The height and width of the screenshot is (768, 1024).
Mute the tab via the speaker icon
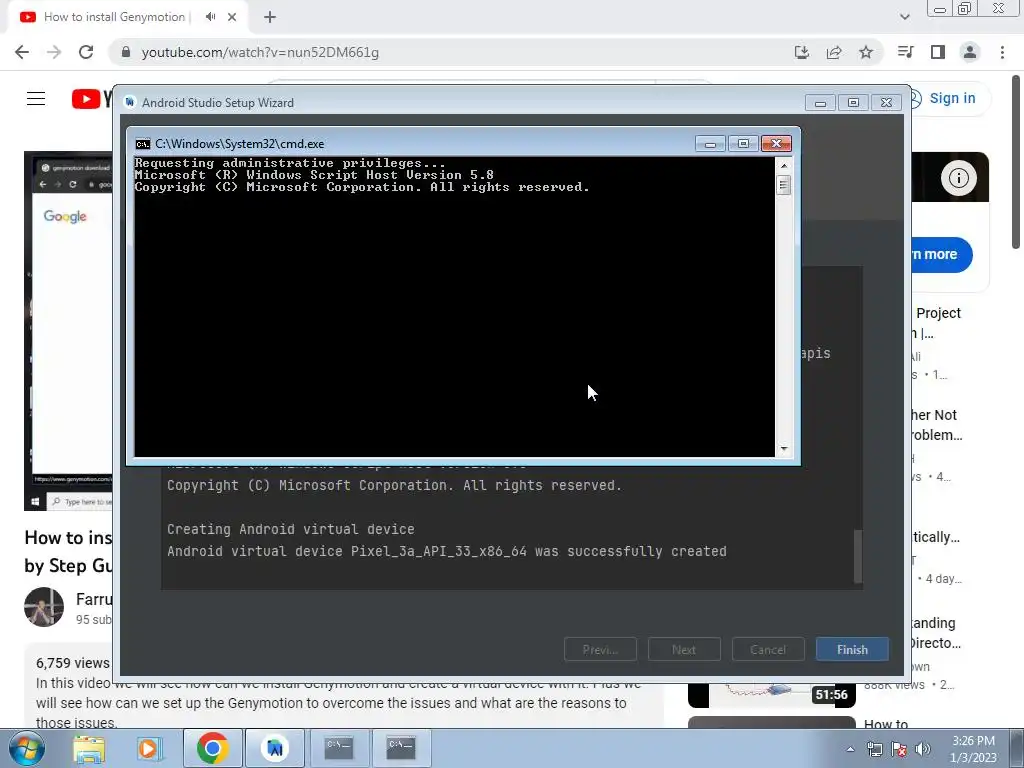(x=210, y=17)
